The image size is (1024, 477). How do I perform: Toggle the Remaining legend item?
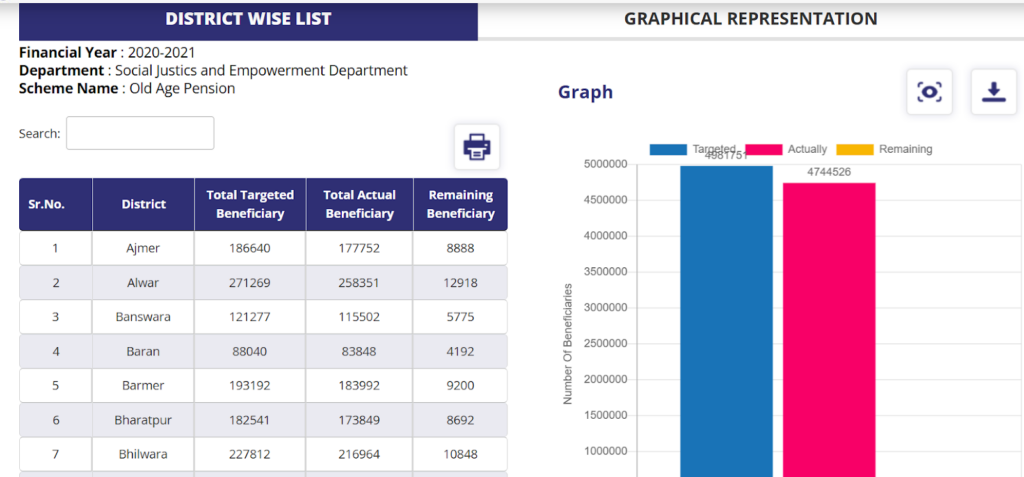pos(884,149)
